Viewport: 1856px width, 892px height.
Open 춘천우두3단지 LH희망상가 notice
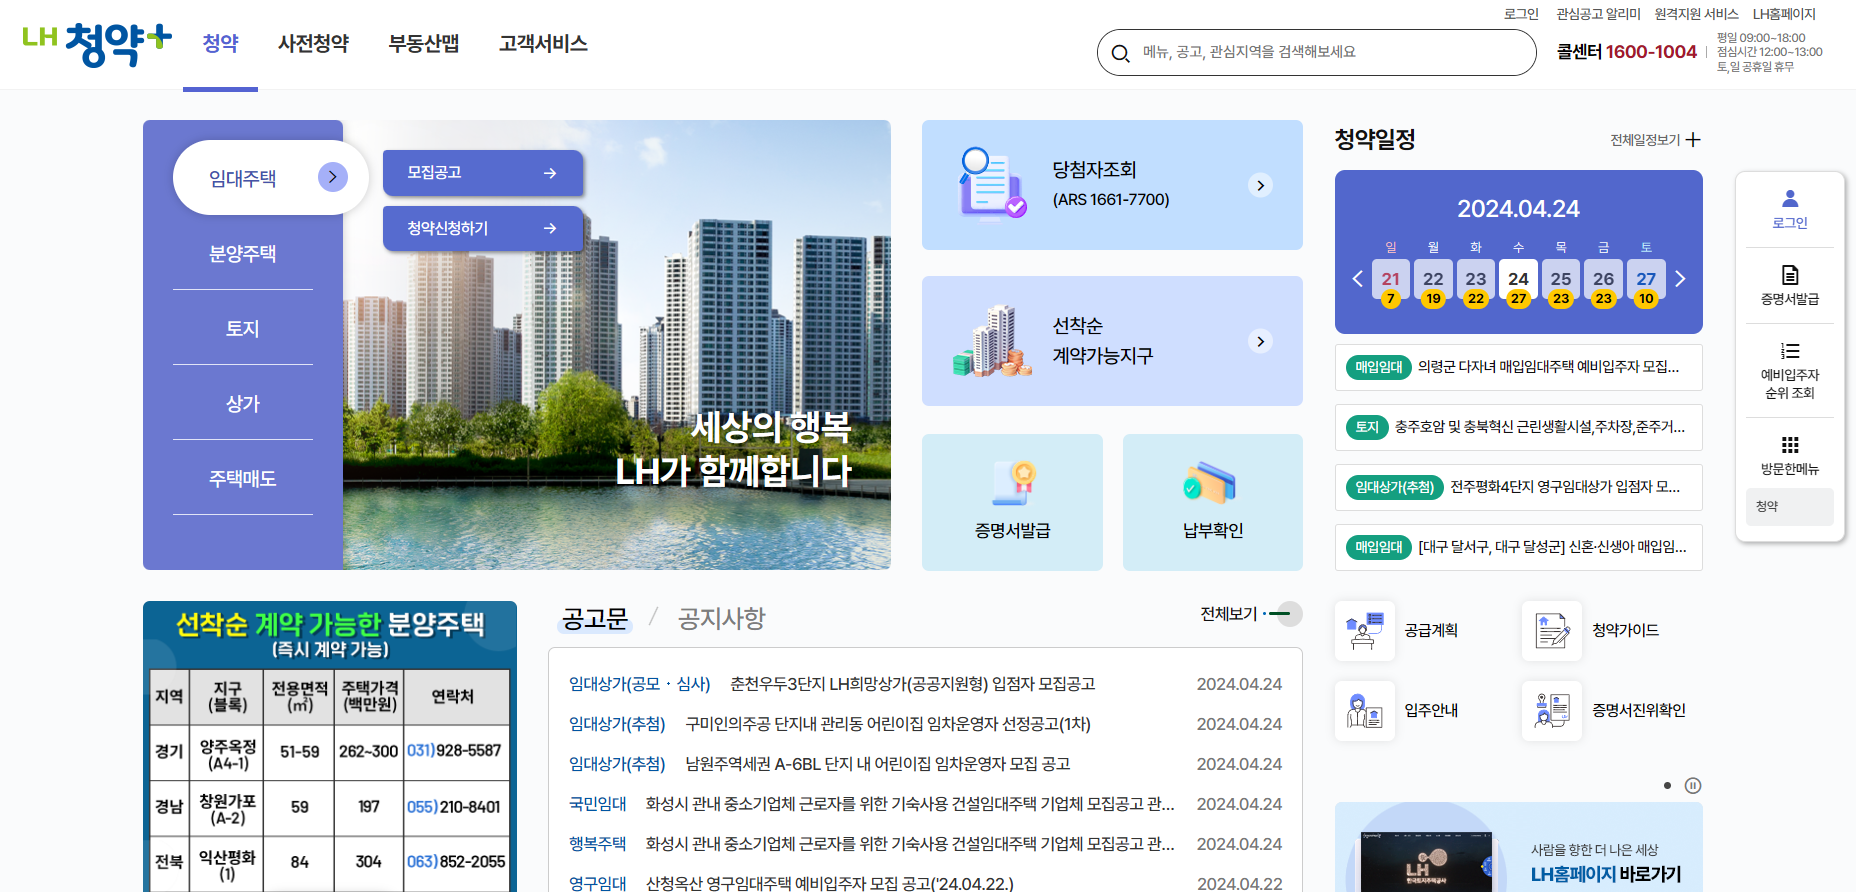[x=912, y=684]
